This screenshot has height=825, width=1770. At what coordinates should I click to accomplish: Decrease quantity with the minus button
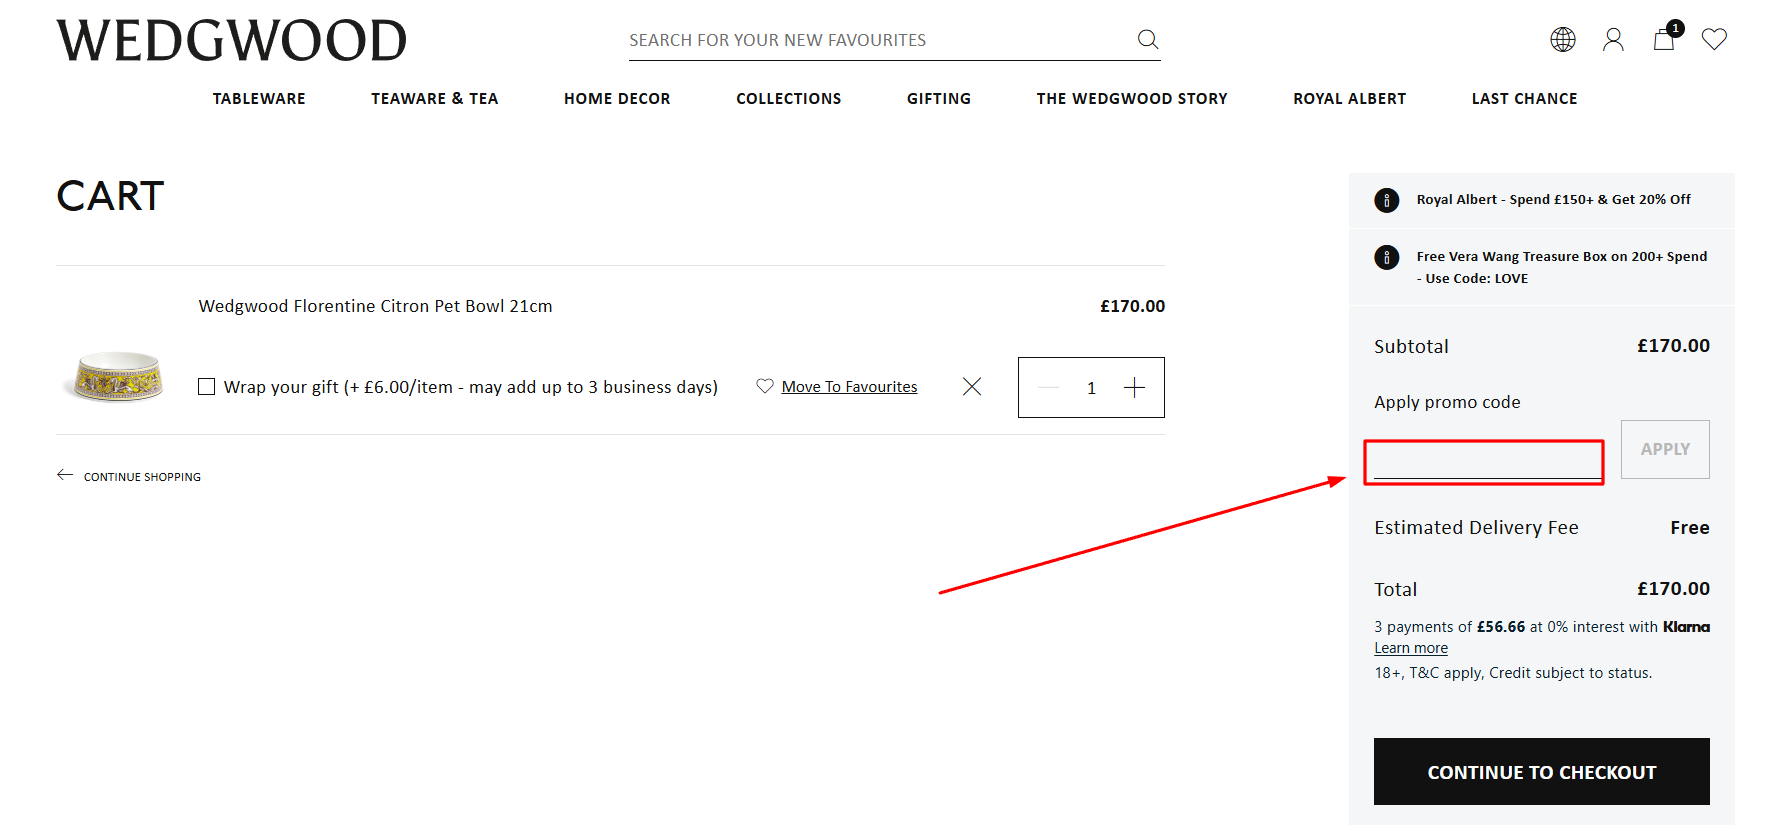[x=1048, y=388]
